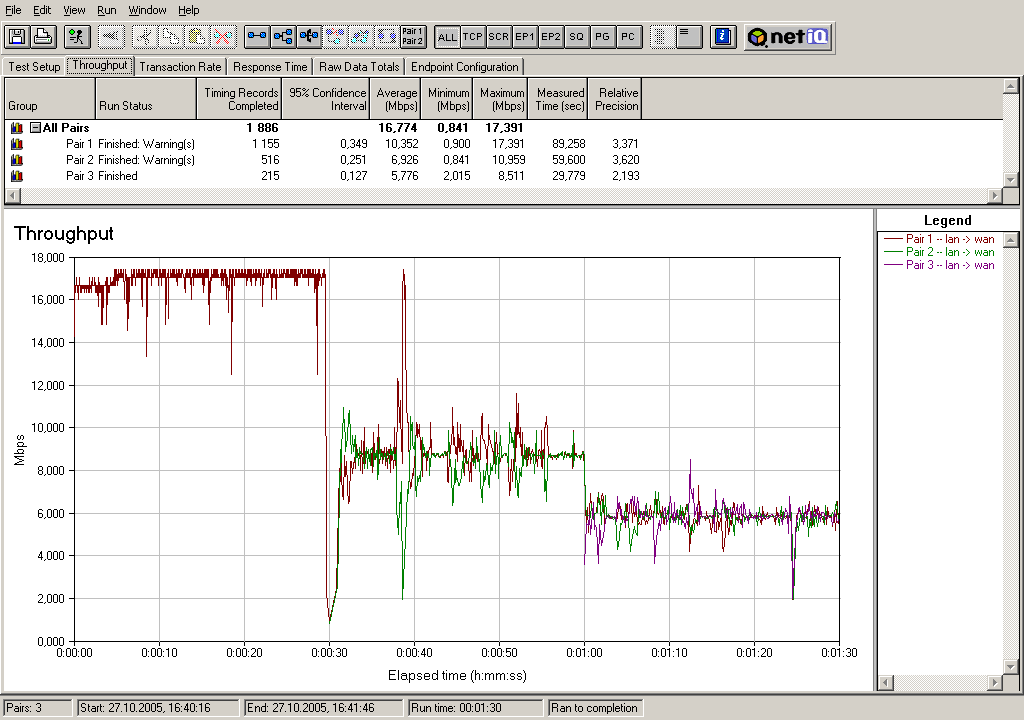Open the Run menu
The width and height of the screenshot is (1024, 720).
point(106,10)
